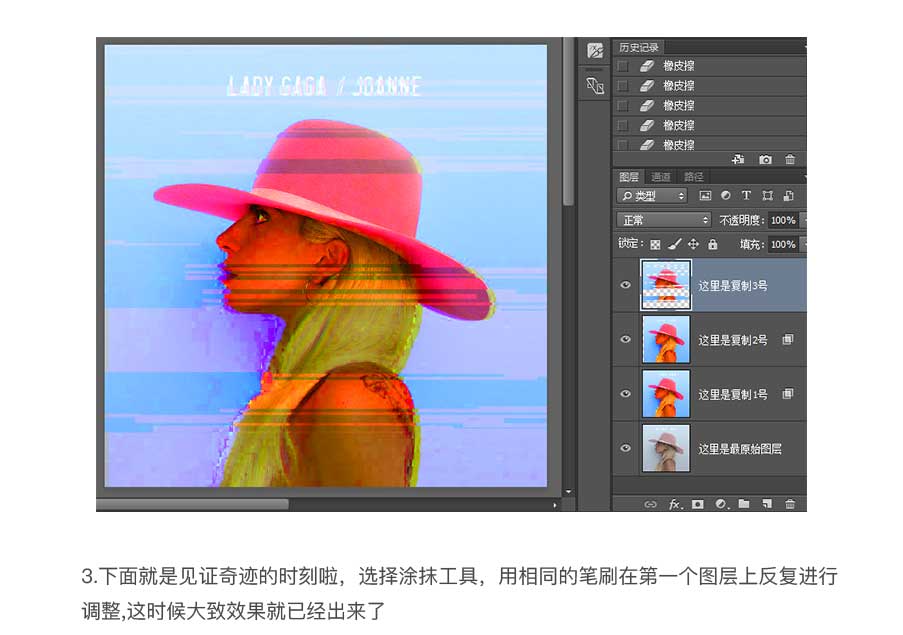Add a layer style with fx icon
The height and width of the screenshot is (635, 903).
[675, 504]
